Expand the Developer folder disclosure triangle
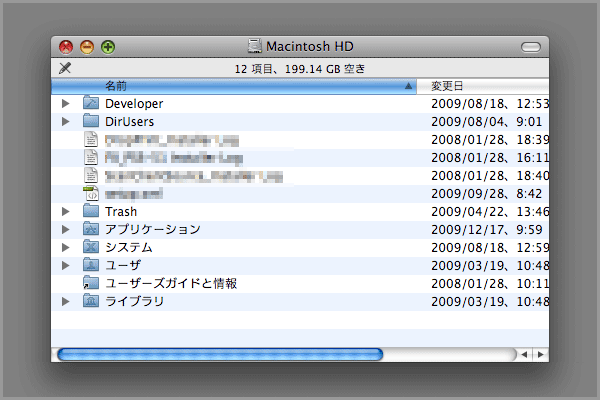Screen dimensions: 600x400 65,103
